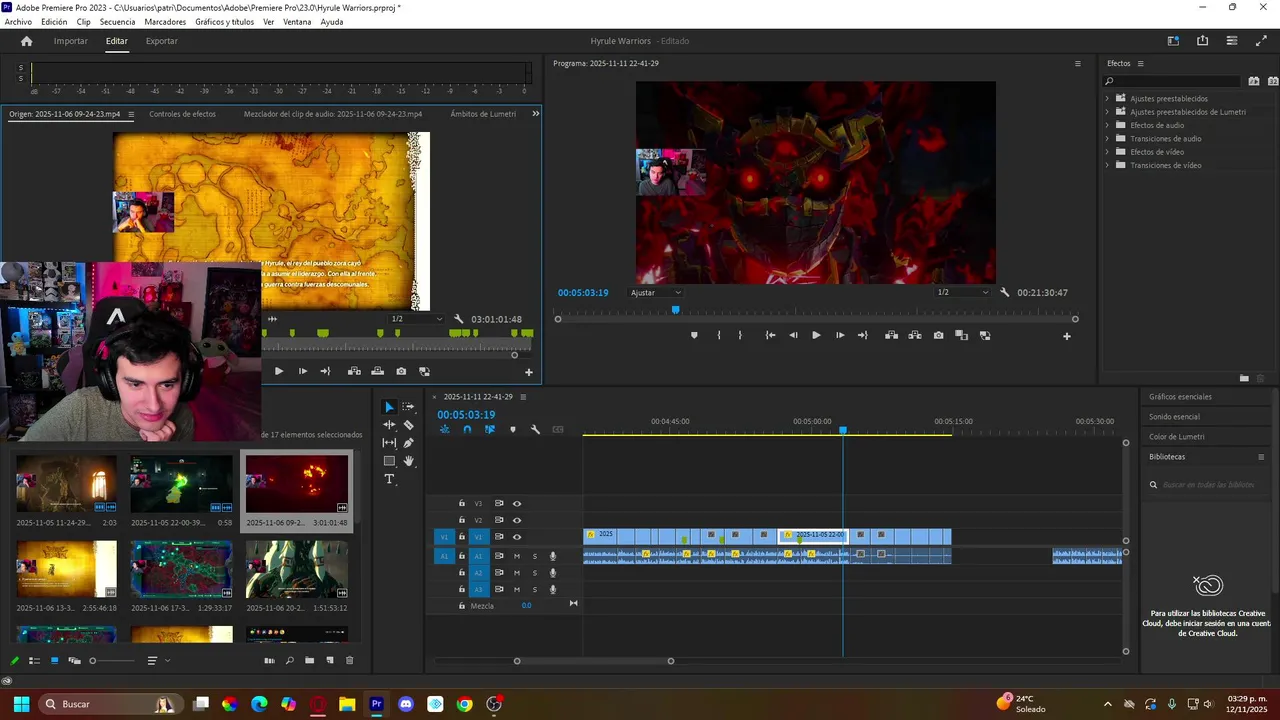Mark In point in Program monitor
This screenshot has height=720, width=1280.
[719, 335]
